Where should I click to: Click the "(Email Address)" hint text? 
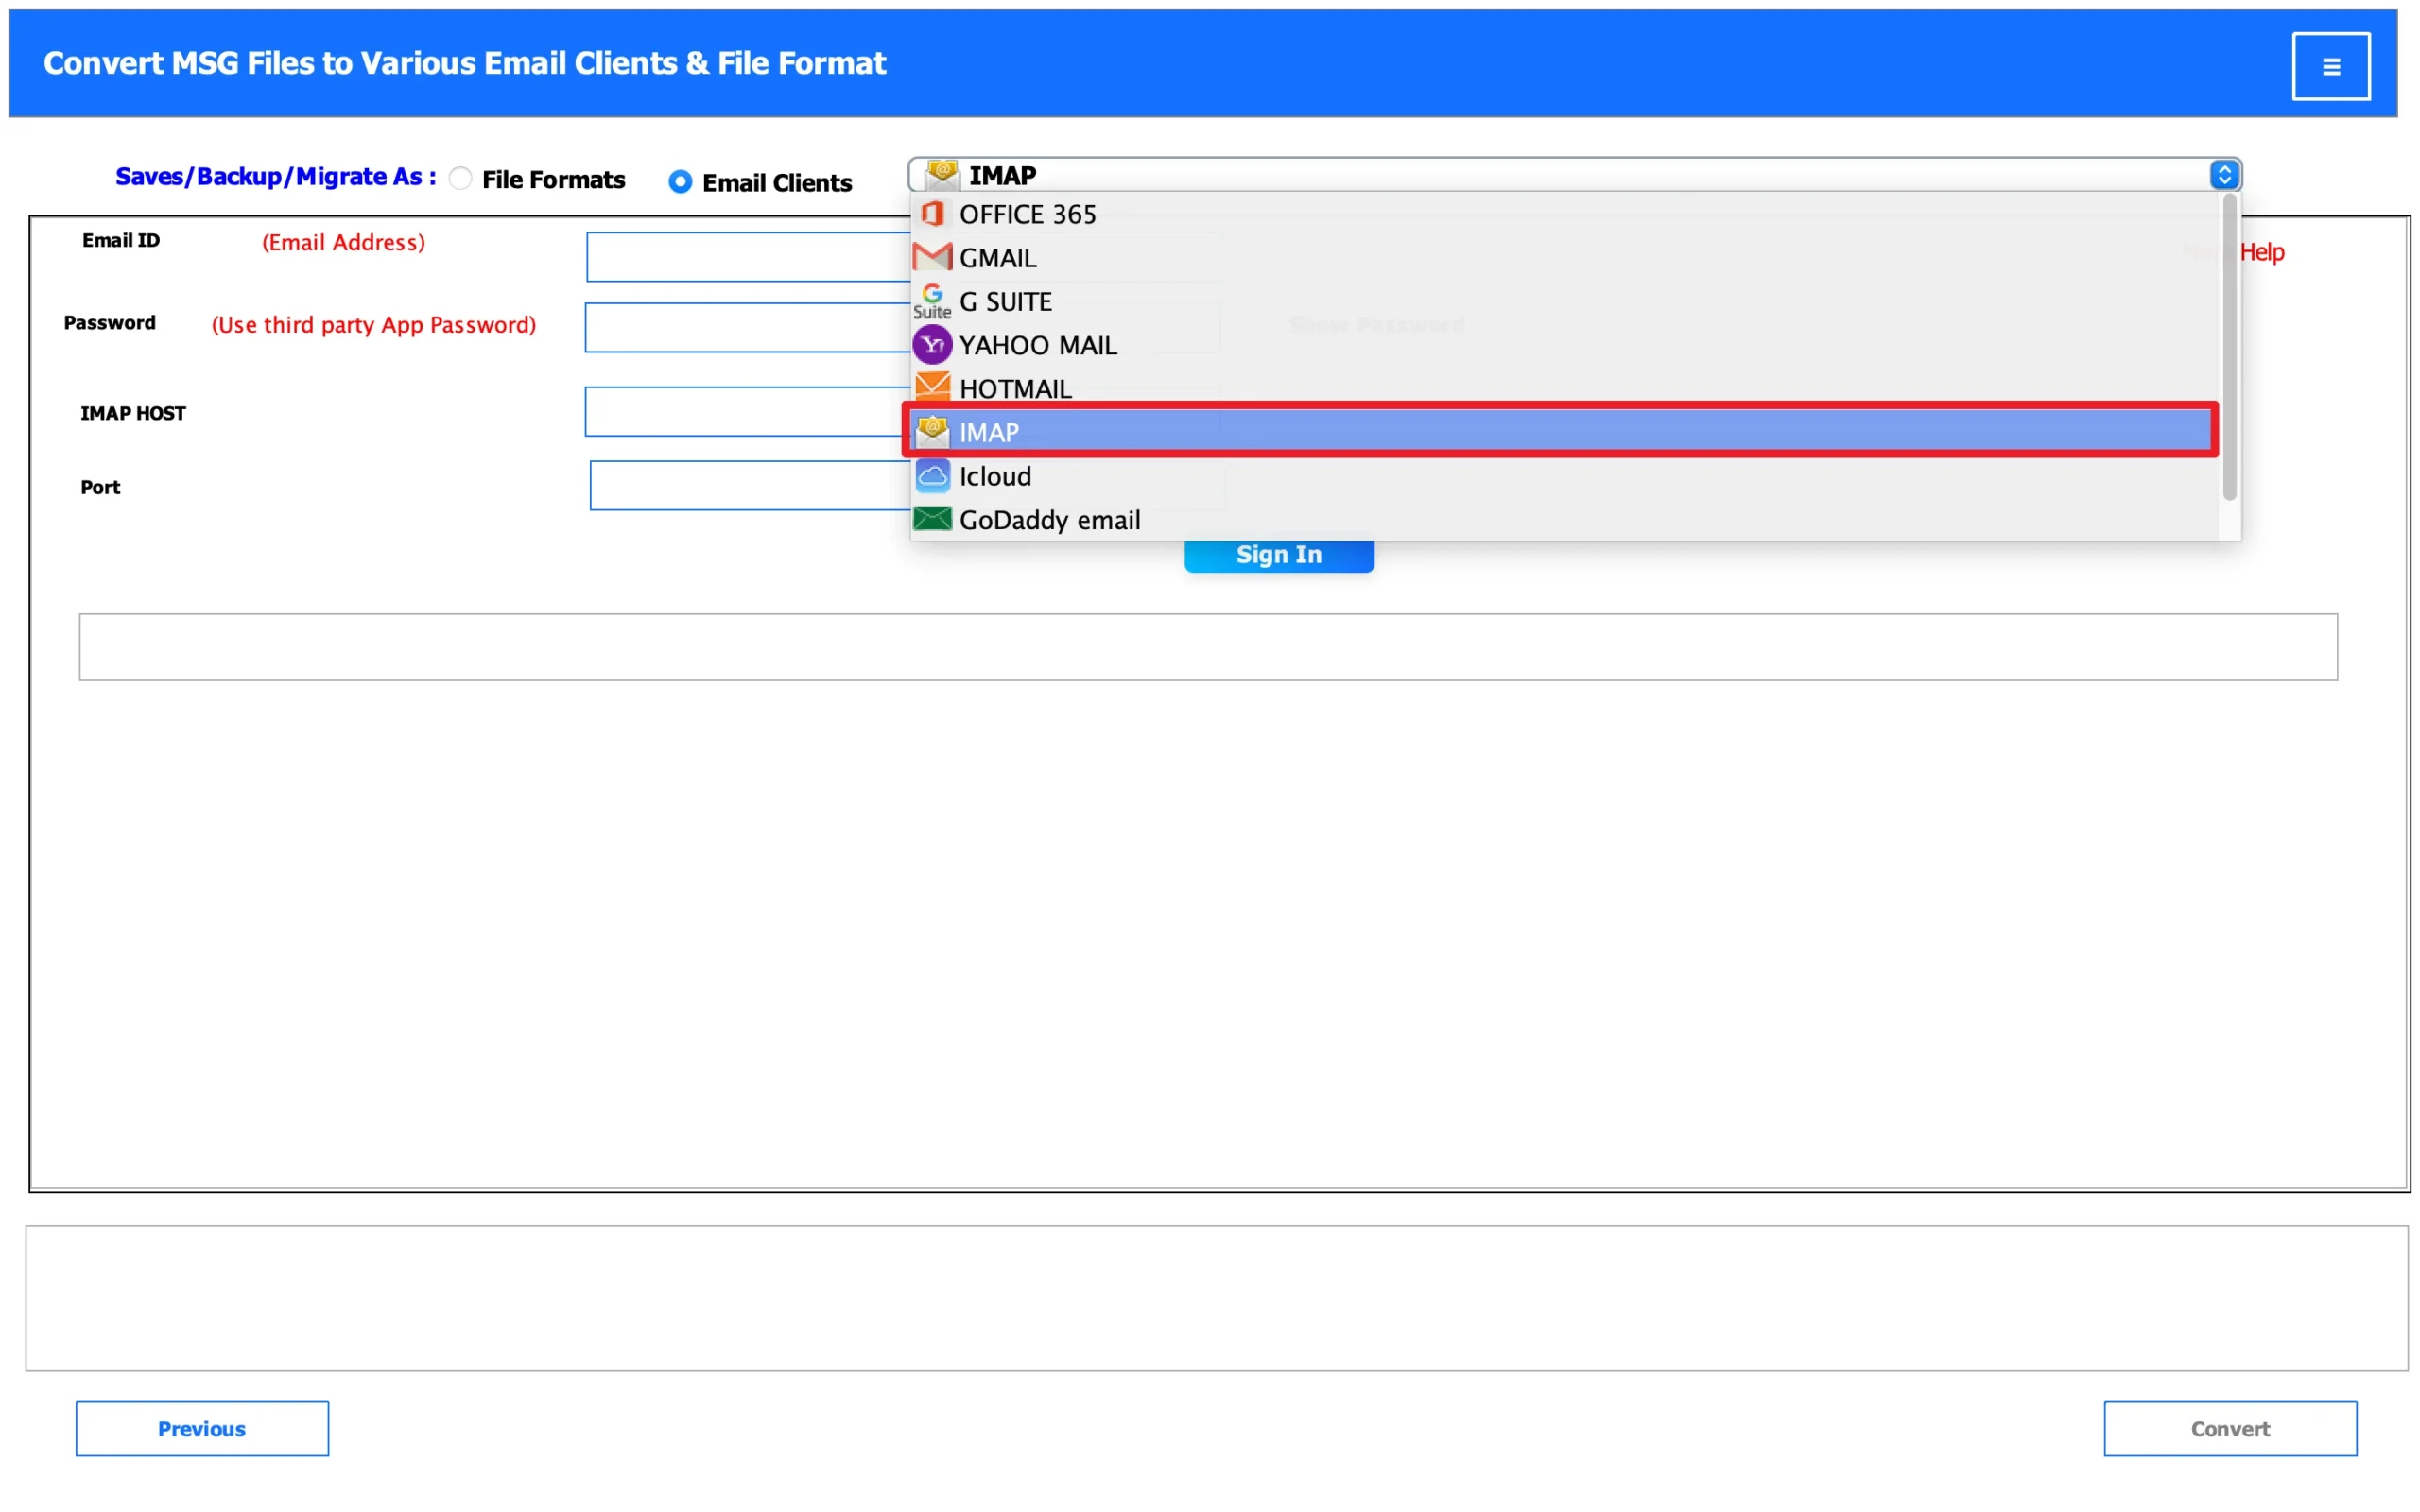(343, 242)
